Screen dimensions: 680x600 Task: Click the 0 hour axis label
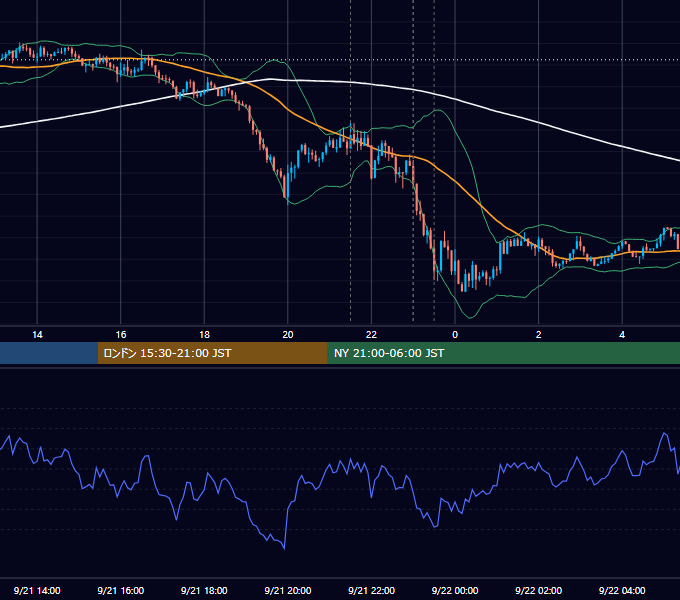455,335
